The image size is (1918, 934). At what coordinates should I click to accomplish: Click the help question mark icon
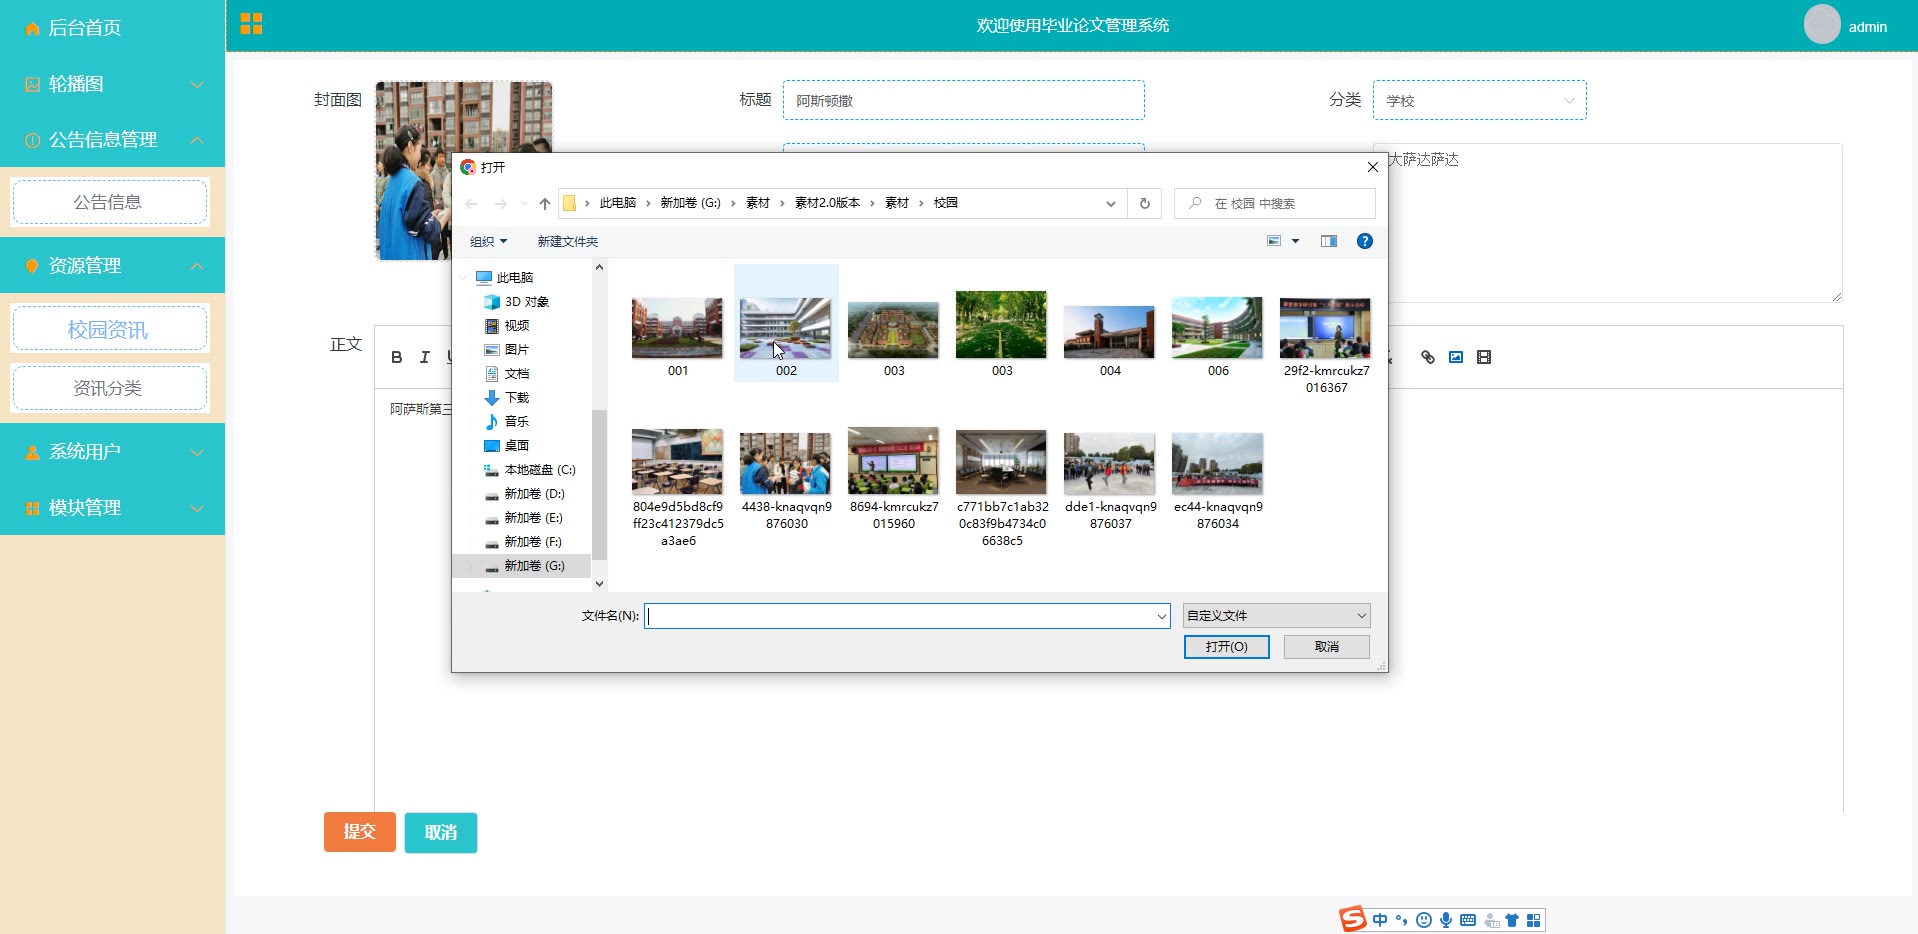pos(1364,241)
